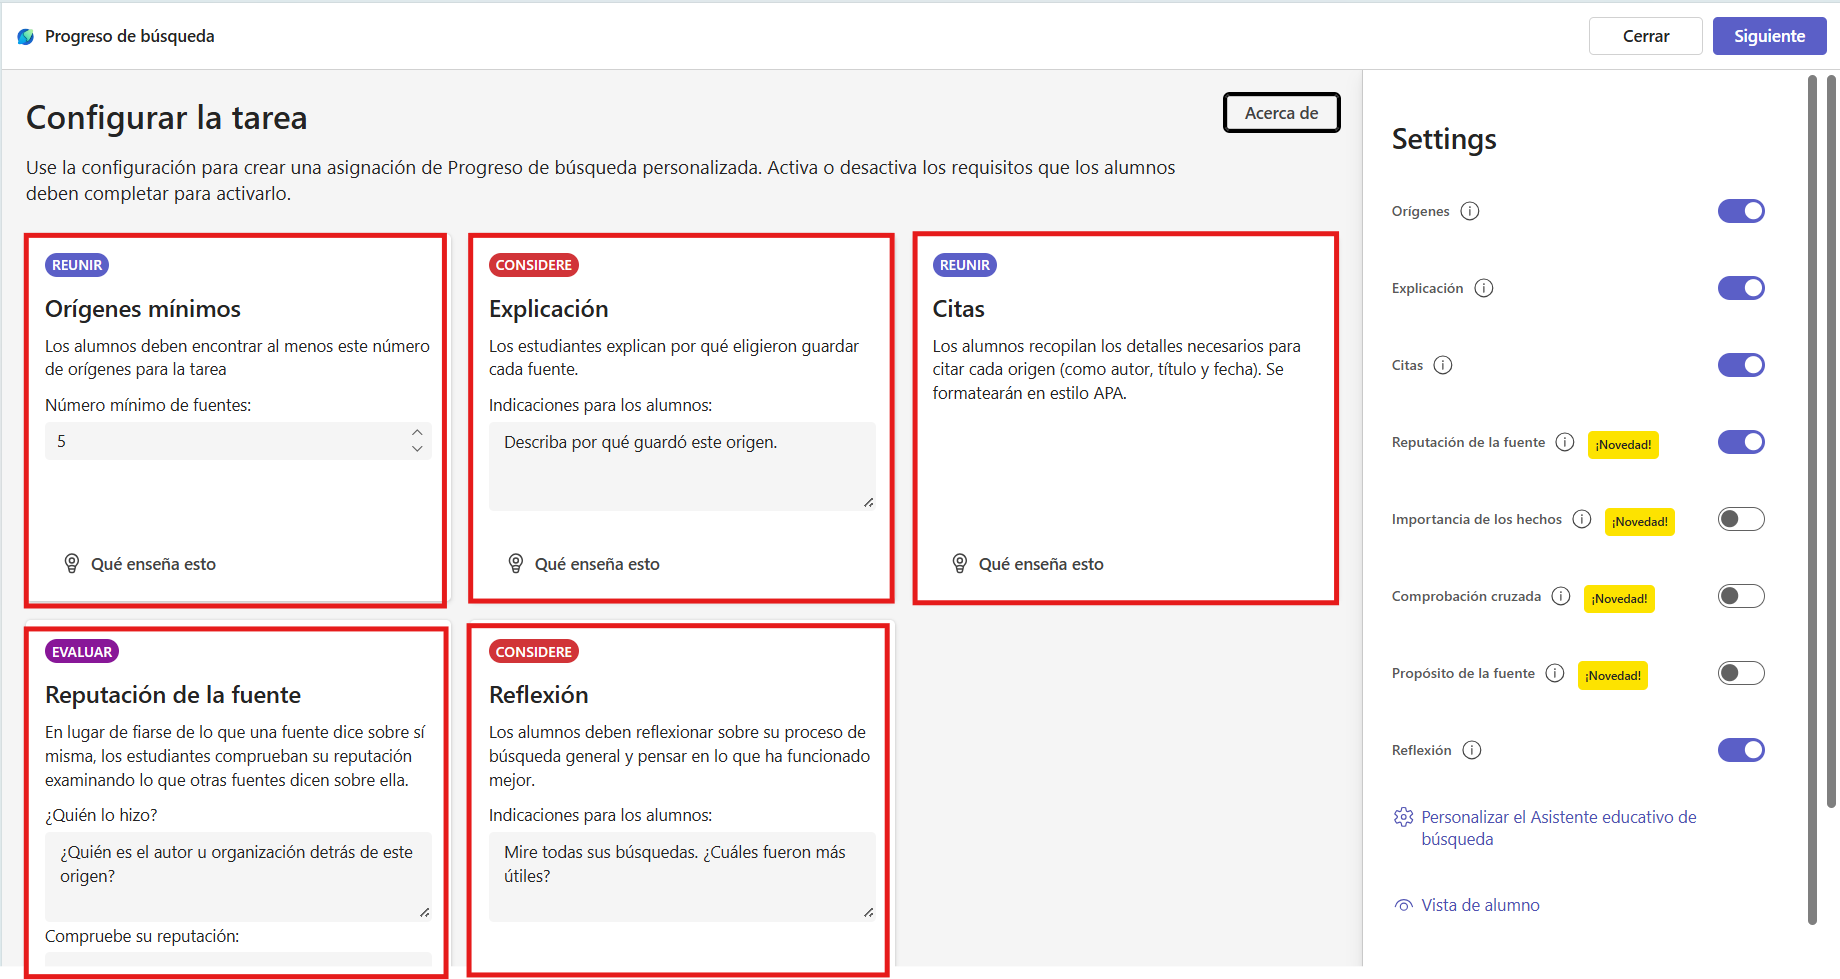Image resolution: width=1840 pixels, height=979 pixels.
Task: Click ¿Quién lo hizo? text area
Action: point(238,877)
